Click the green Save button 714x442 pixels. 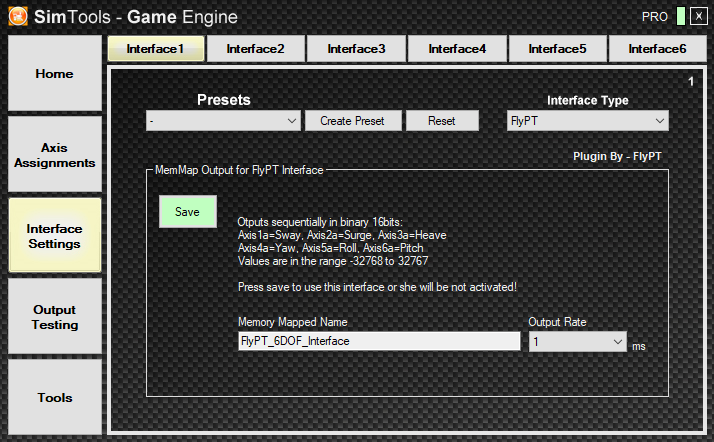tap(188, 212)
